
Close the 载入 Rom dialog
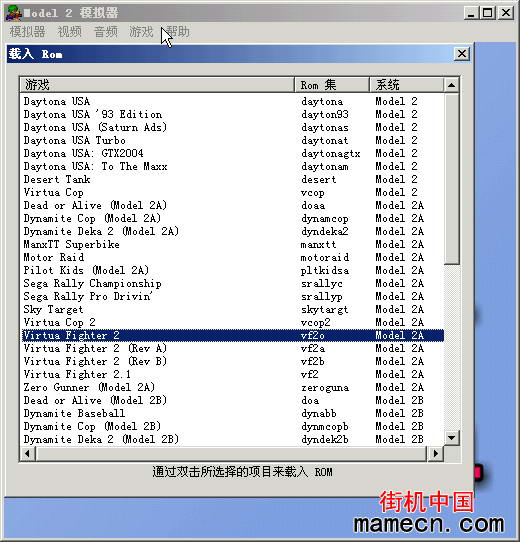(x=462, y=54)
